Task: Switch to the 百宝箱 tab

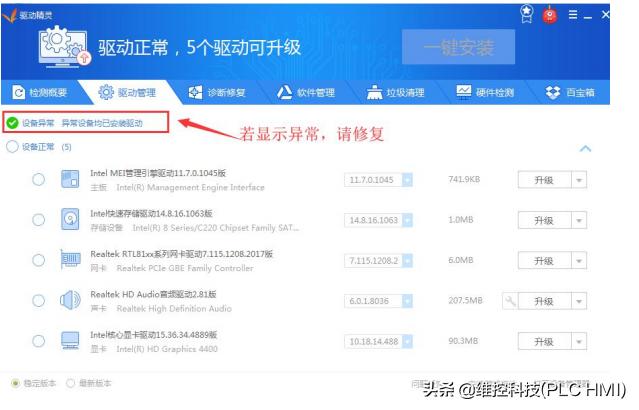Action: click(x=571, y=93)
